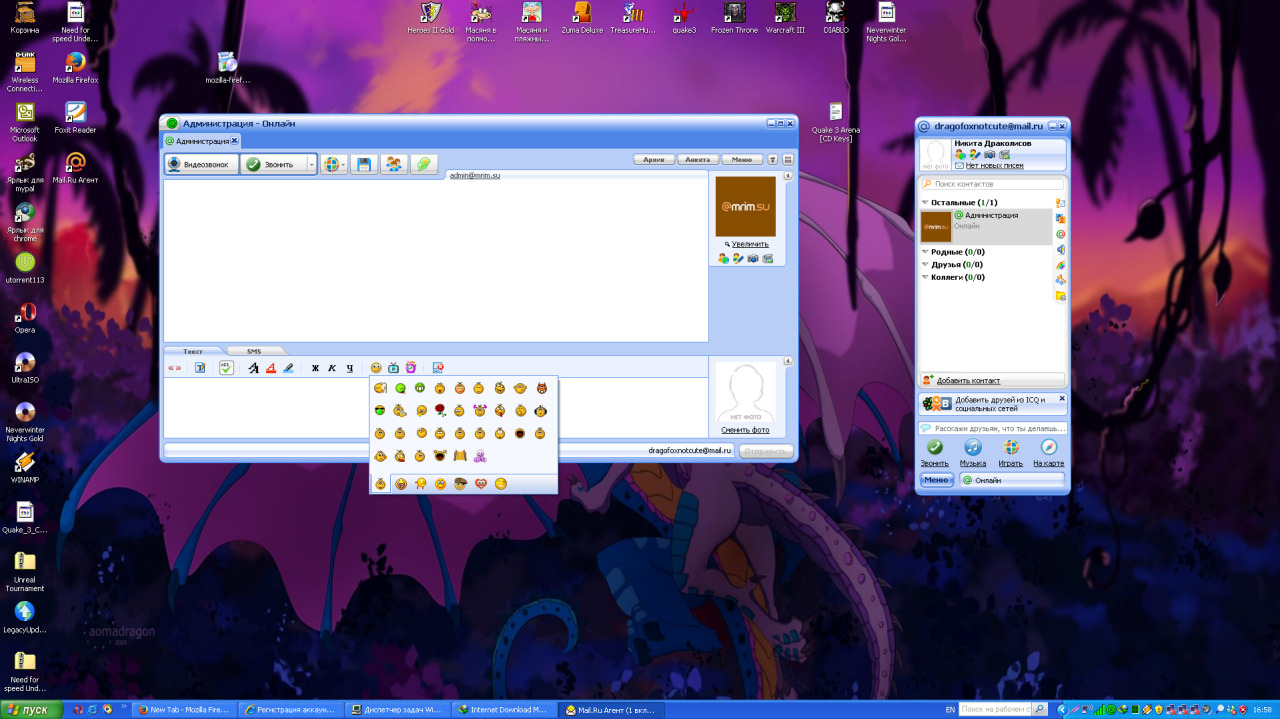Viewport: 1280px width, 719px height.
Task: Open the Онлайн status selector
Action: 1012,480
